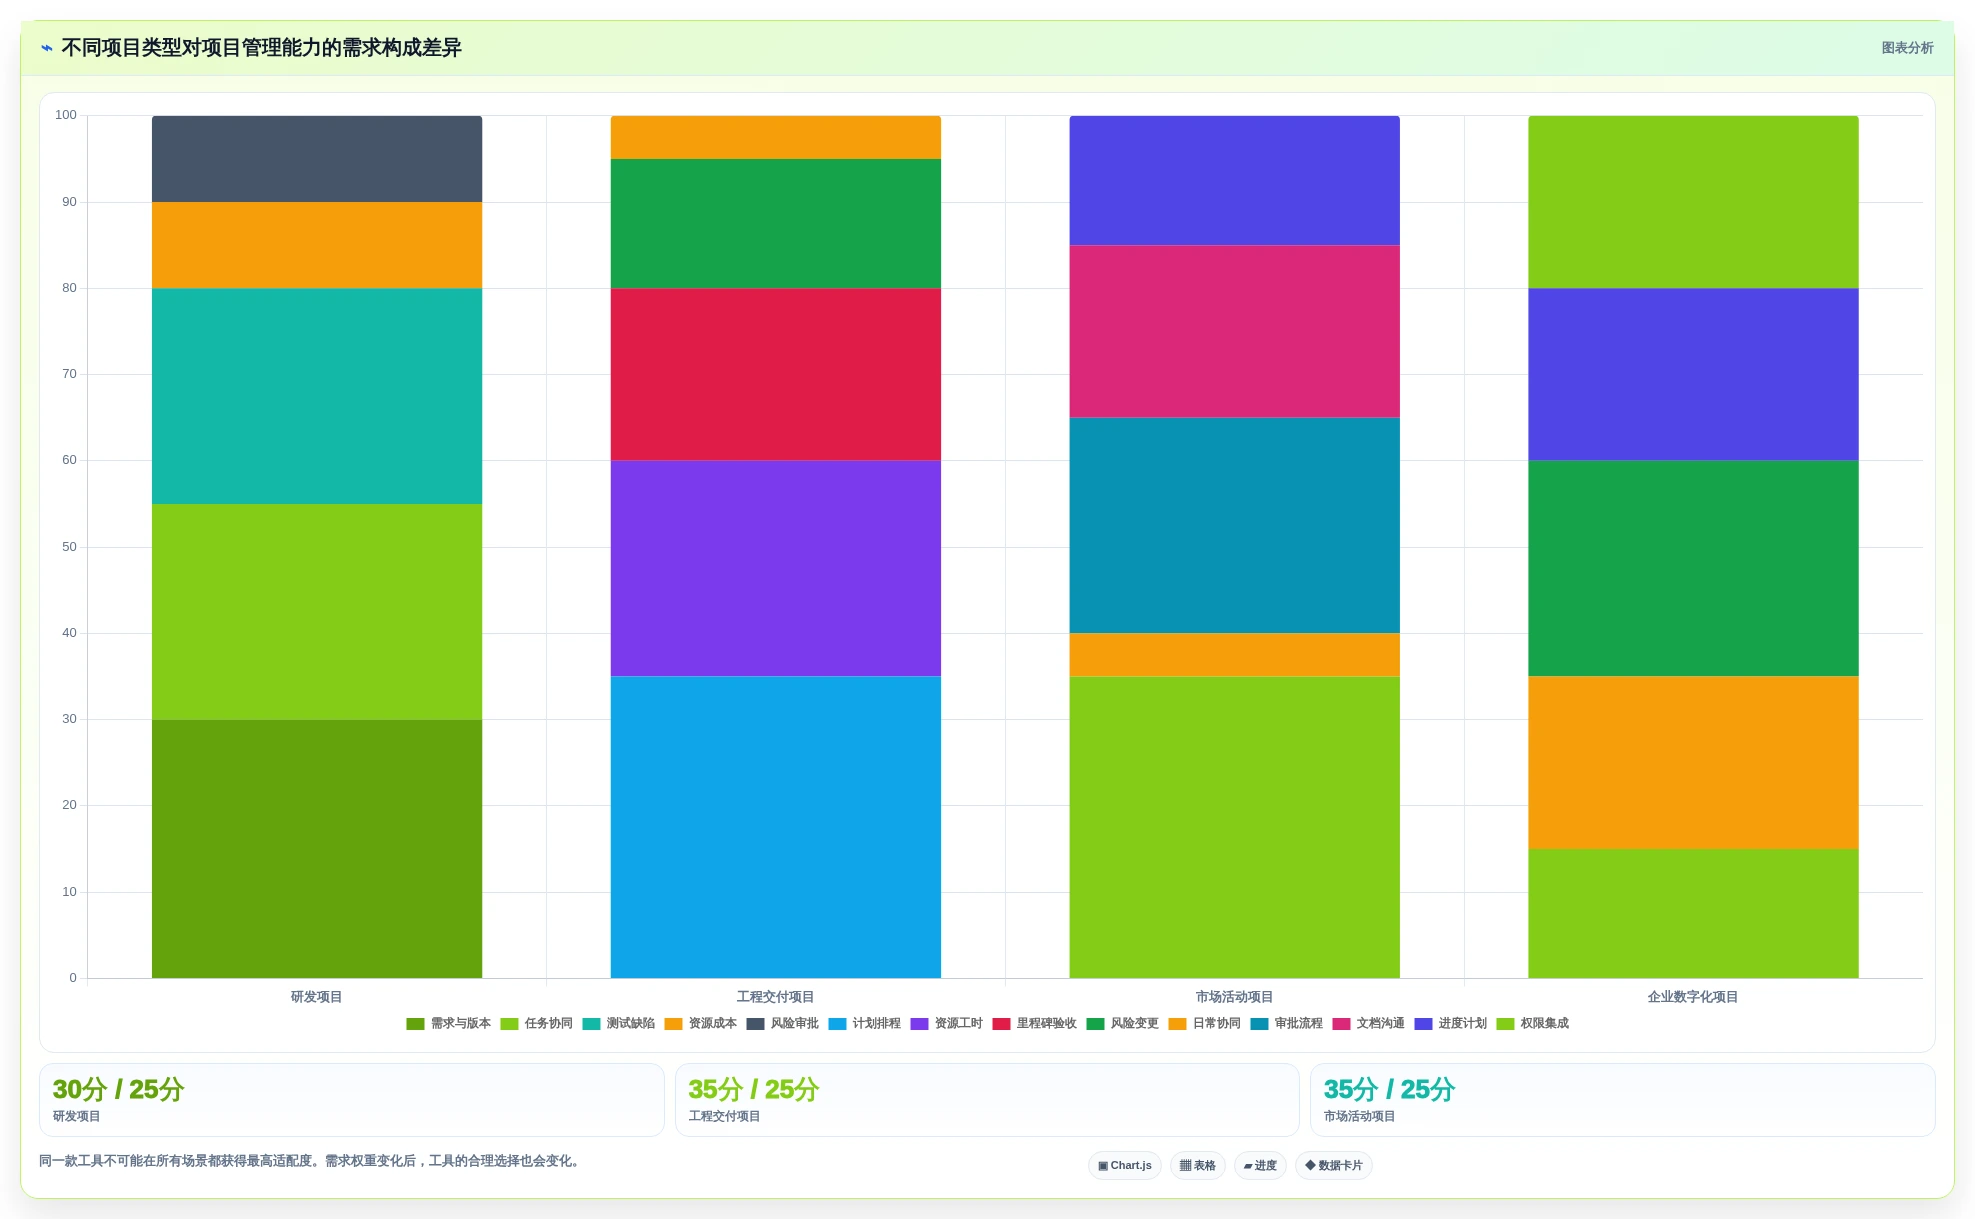This screenshot has height=1219, width=1975.
Task: Click the y-axis value 0
Action: pos(73,978)
